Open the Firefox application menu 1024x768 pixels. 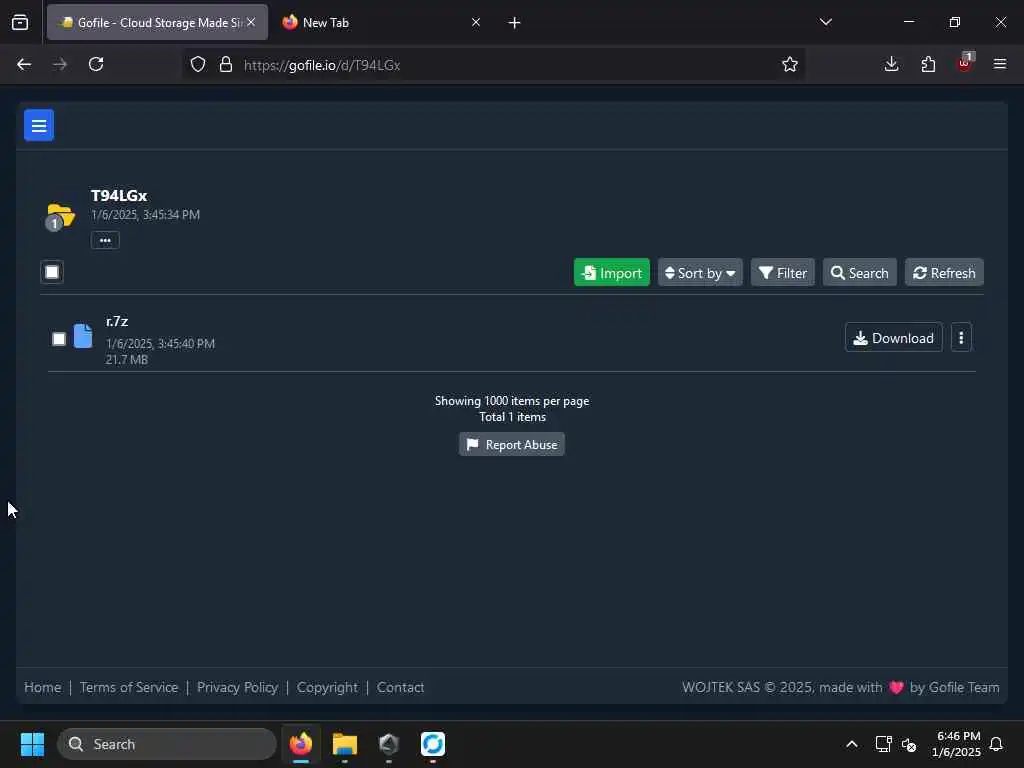[999, 64]
